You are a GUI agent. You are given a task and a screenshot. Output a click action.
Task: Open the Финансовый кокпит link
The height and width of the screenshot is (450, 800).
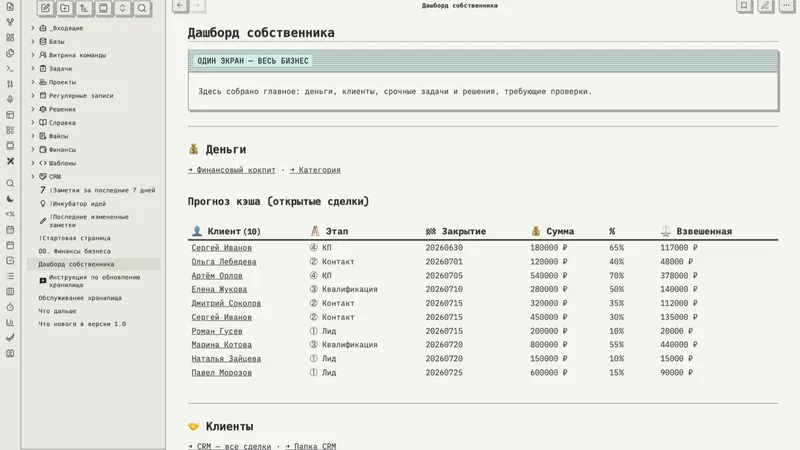(x=232, y=170)
